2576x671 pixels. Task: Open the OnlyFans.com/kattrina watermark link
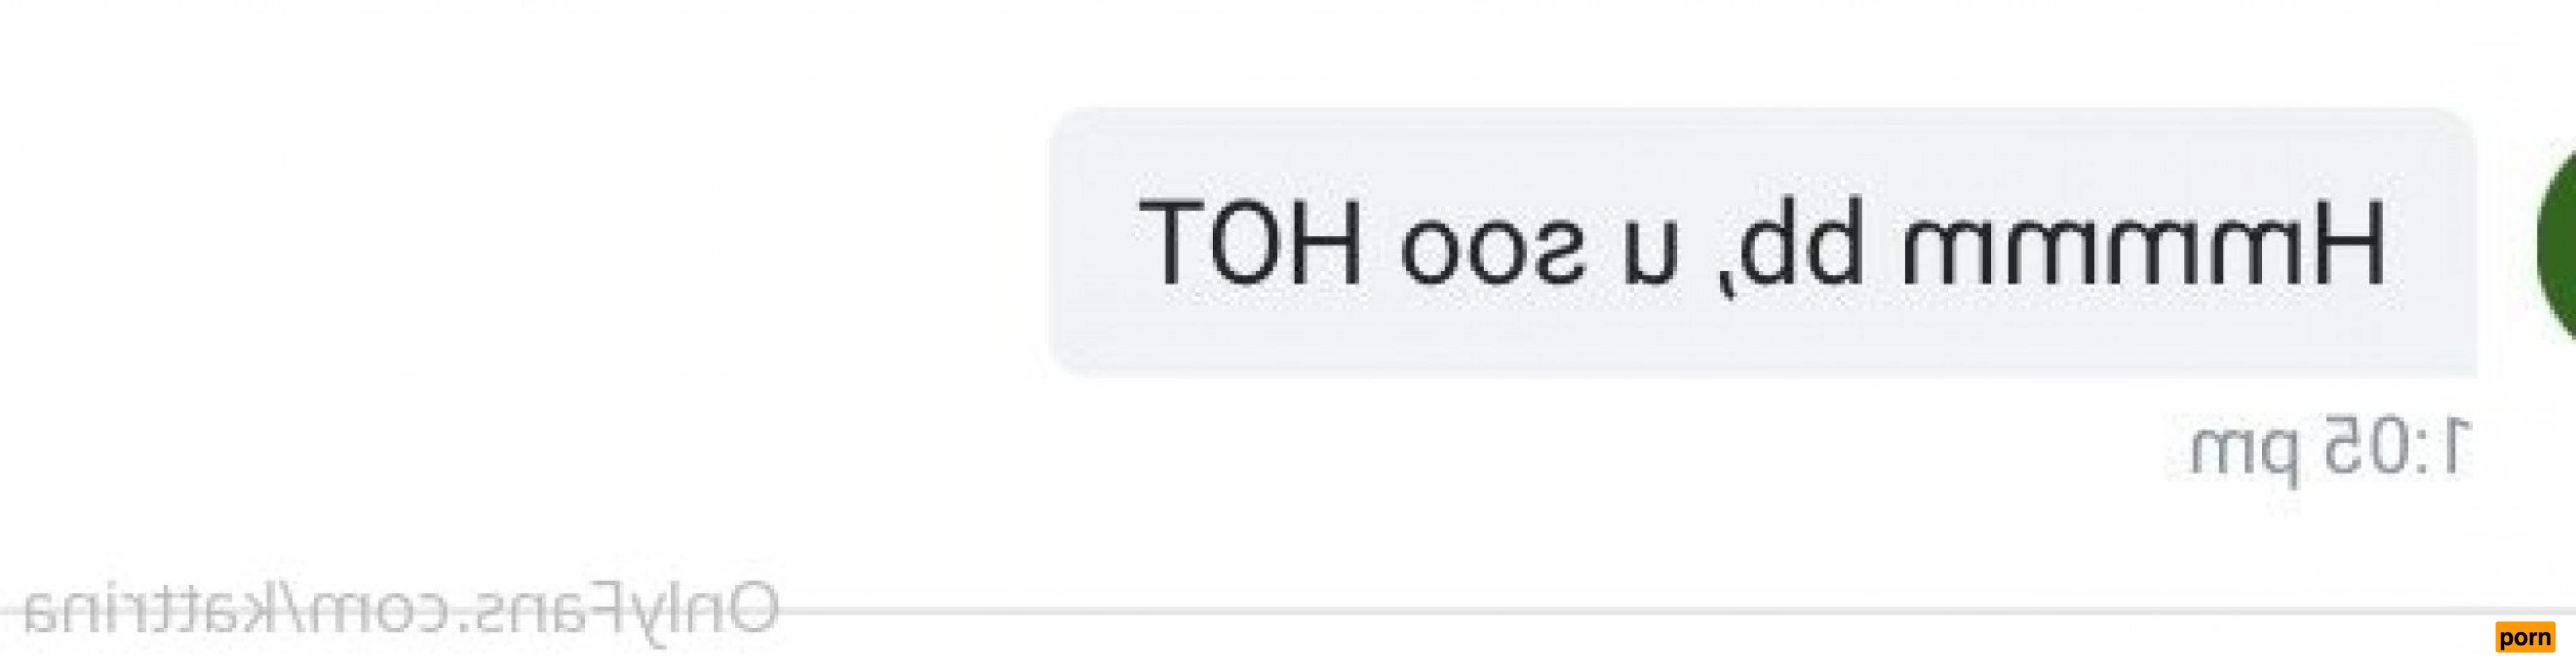coord(400,610)
